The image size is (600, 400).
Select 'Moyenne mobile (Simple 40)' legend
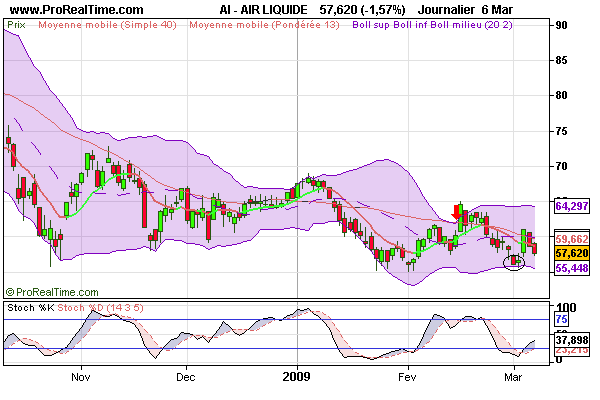[108, 25]
